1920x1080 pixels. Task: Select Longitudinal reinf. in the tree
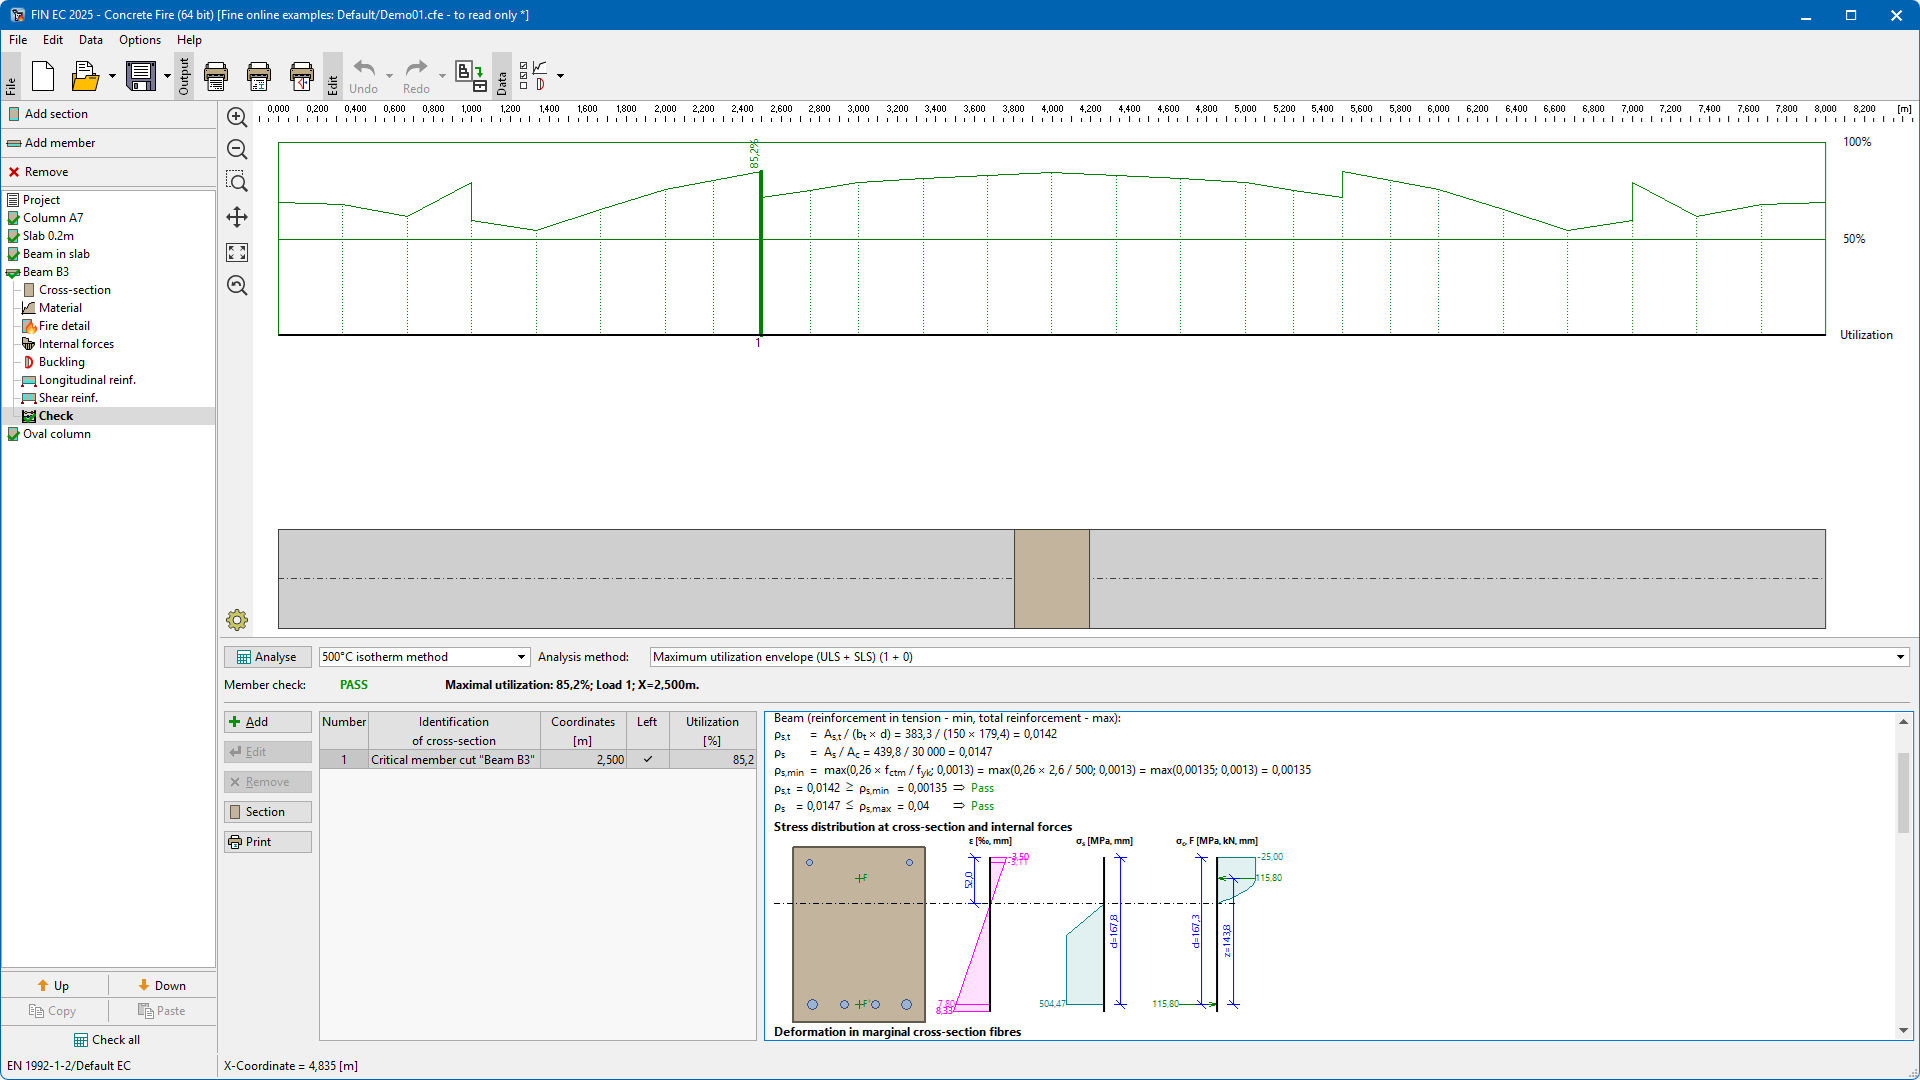click(x=87, y=380)
